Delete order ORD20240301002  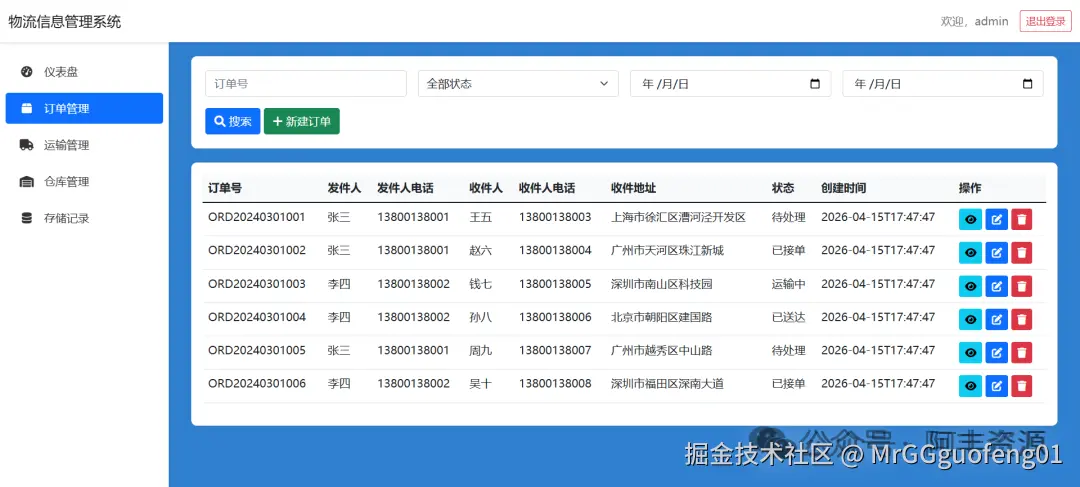click(1022, 253)
